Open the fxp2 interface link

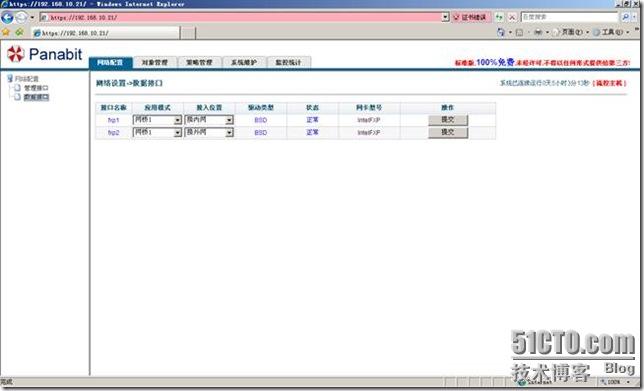click(x=113, y=133)
